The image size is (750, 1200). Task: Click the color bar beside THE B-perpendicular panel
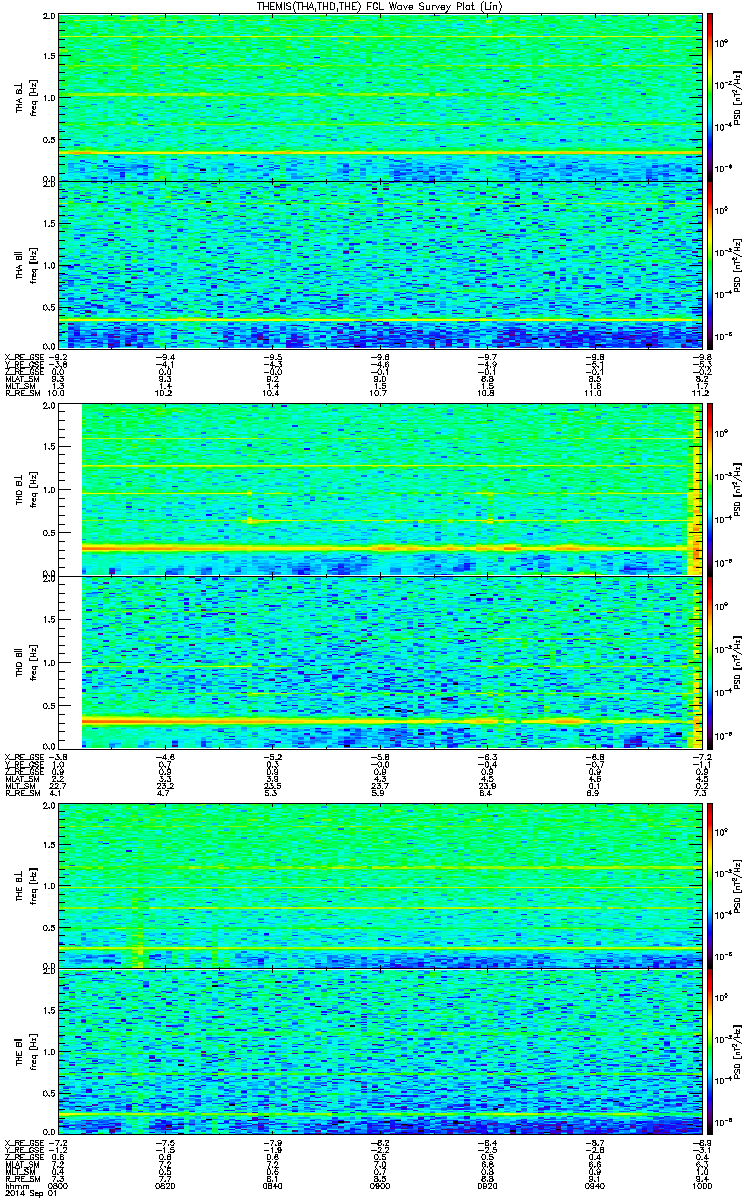click(x=710, y=885)
